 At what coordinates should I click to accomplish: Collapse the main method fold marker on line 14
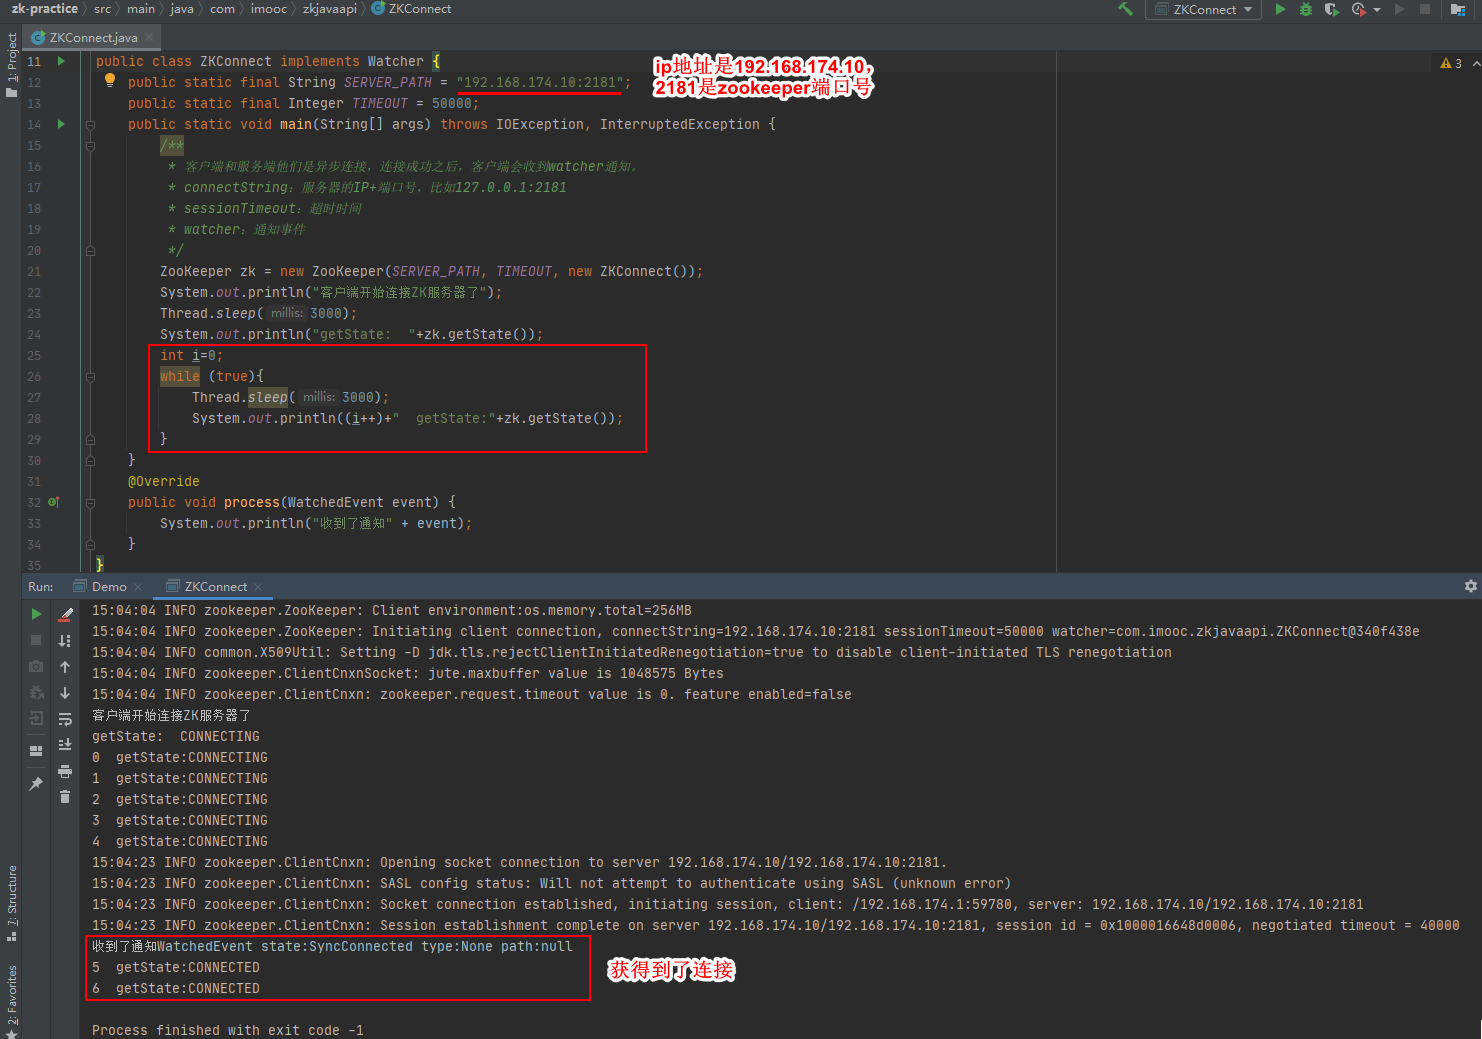(90, 125)
